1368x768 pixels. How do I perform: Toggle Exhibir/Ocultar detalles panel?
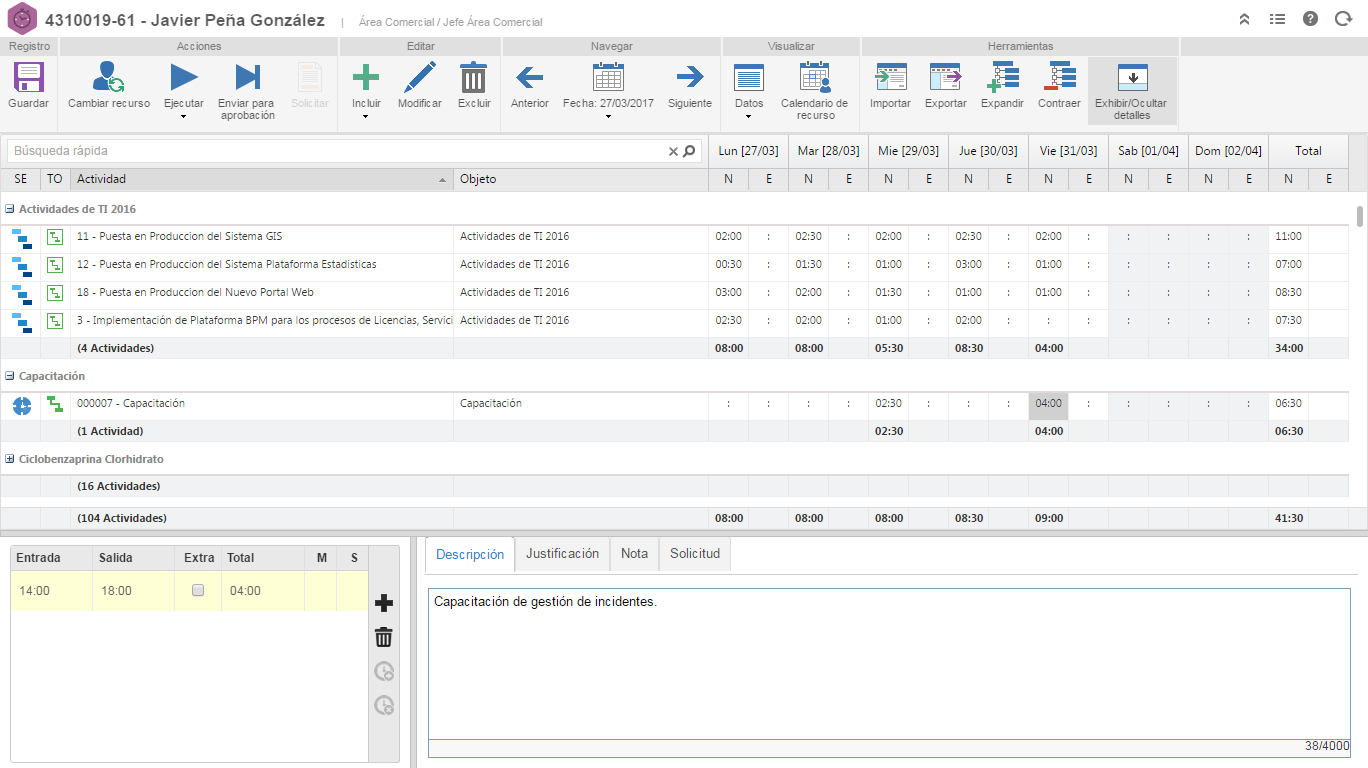coord(1132,78)
